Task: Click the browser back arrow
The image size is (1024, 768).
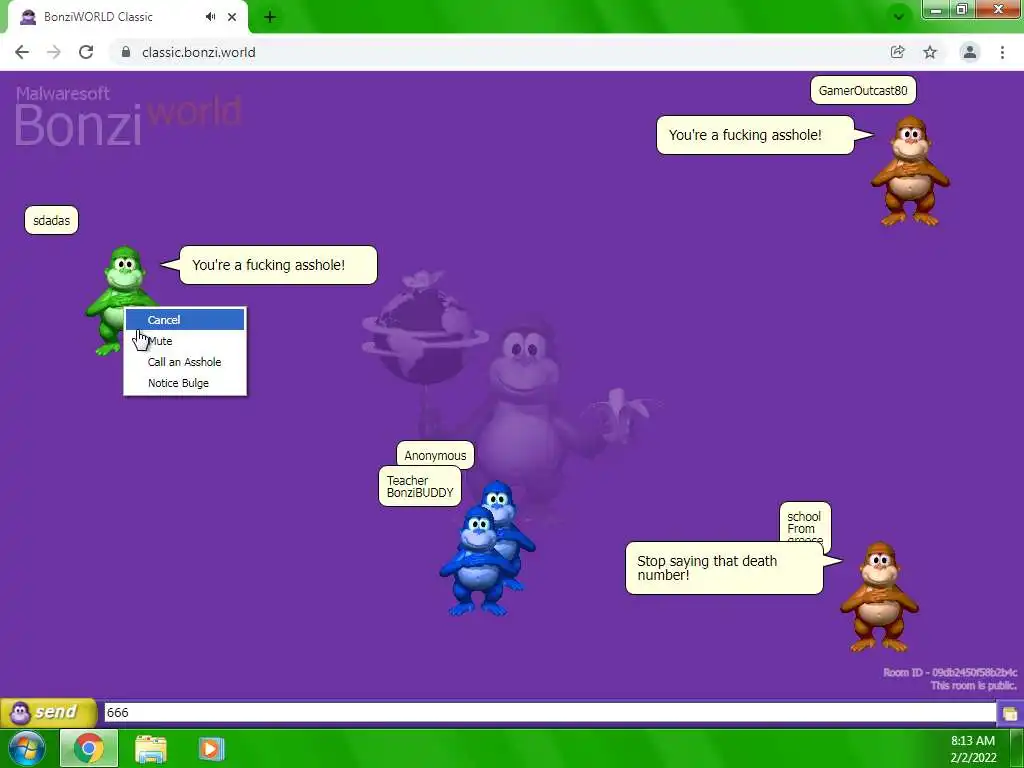Action: 22,52
